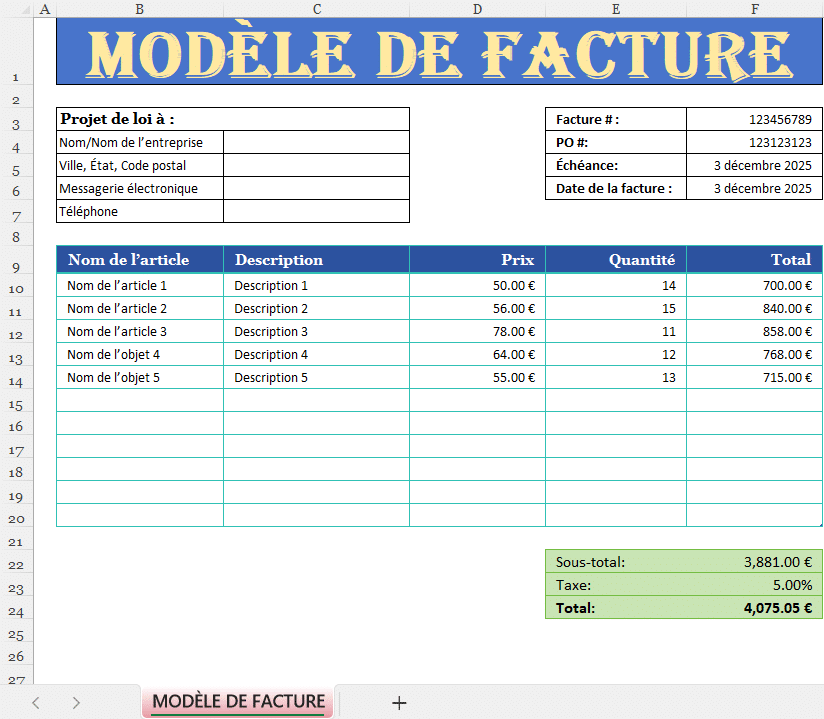Click the Add Sheet plus icon
Screen dimensions: 824x719
click(x=399, y=702)
